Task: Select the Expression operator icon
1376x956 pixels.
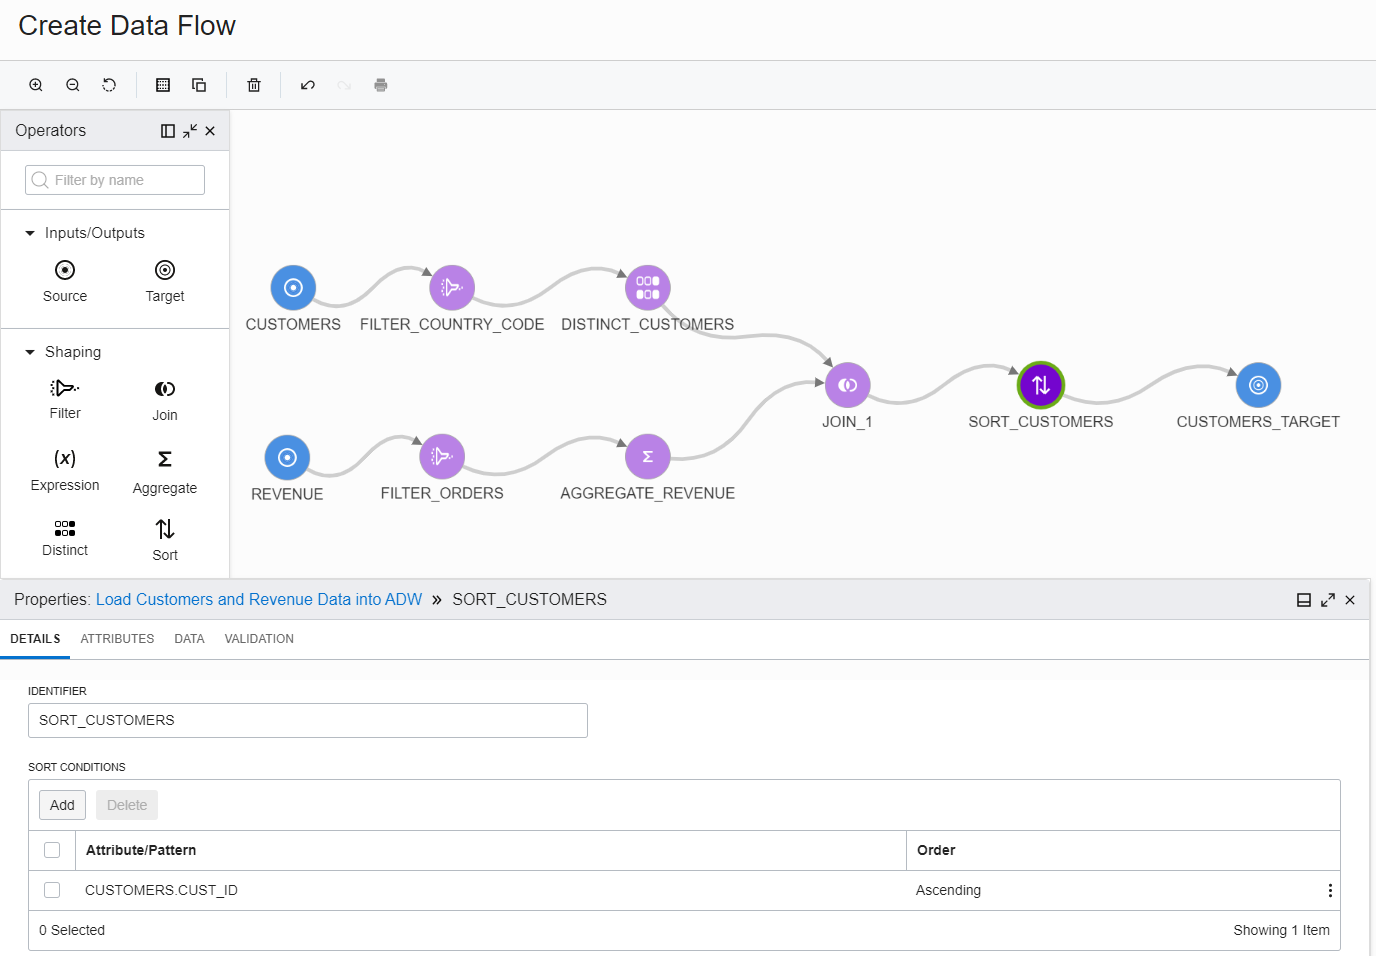Action: point(64,458)
